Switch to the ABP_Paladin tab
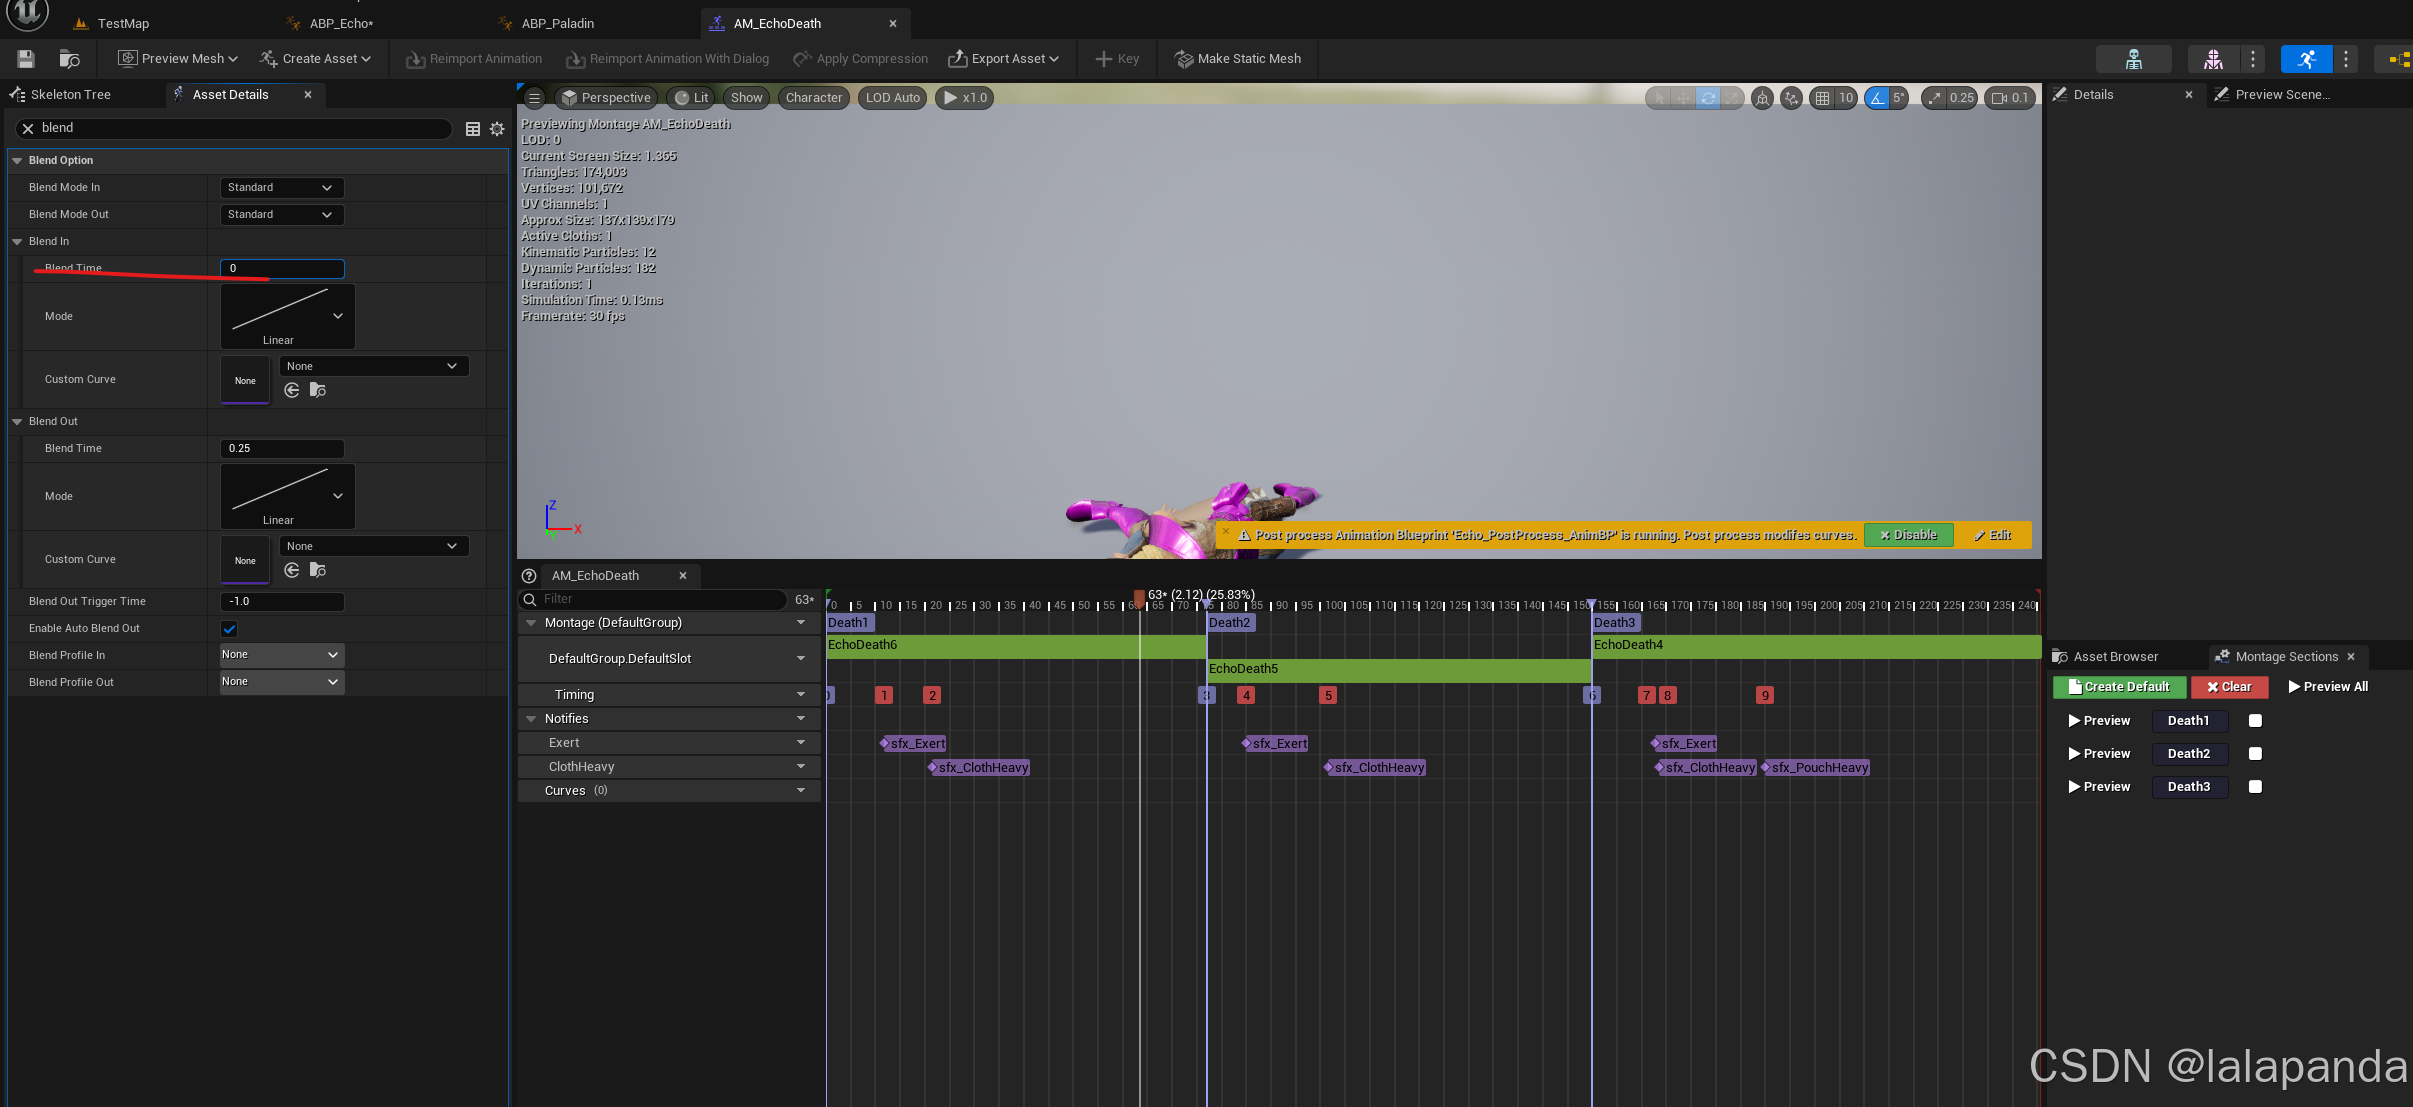 [557, 23]
